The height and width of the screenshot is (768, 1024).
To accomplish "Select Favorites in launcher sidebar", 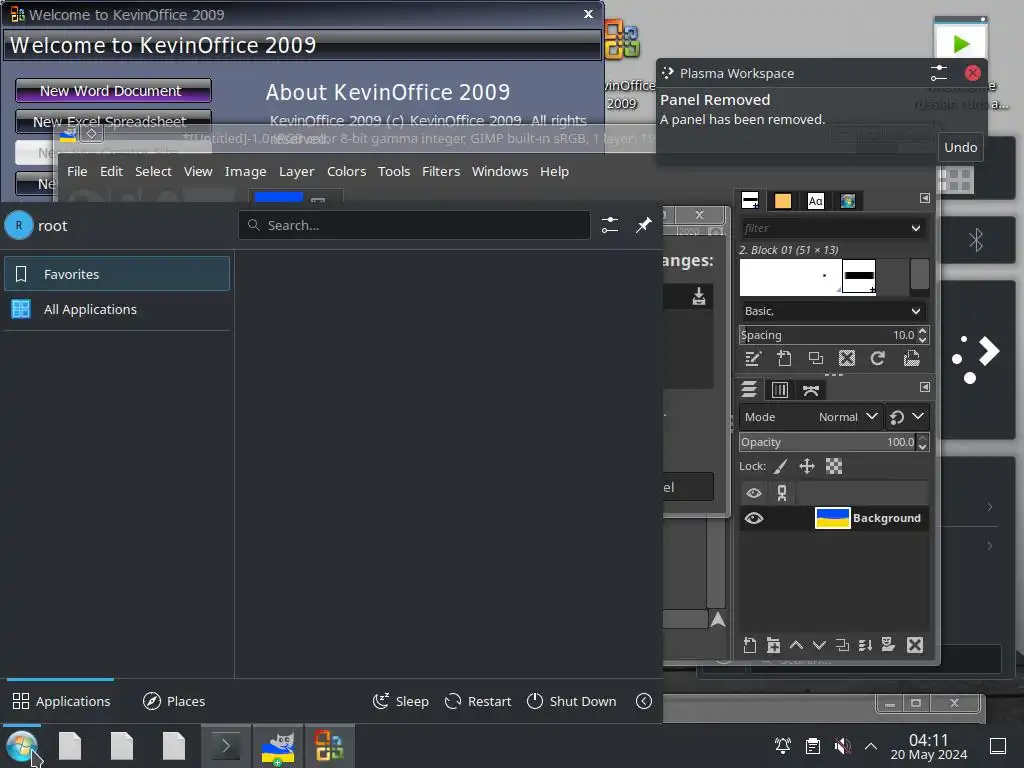I will [117, 274].
